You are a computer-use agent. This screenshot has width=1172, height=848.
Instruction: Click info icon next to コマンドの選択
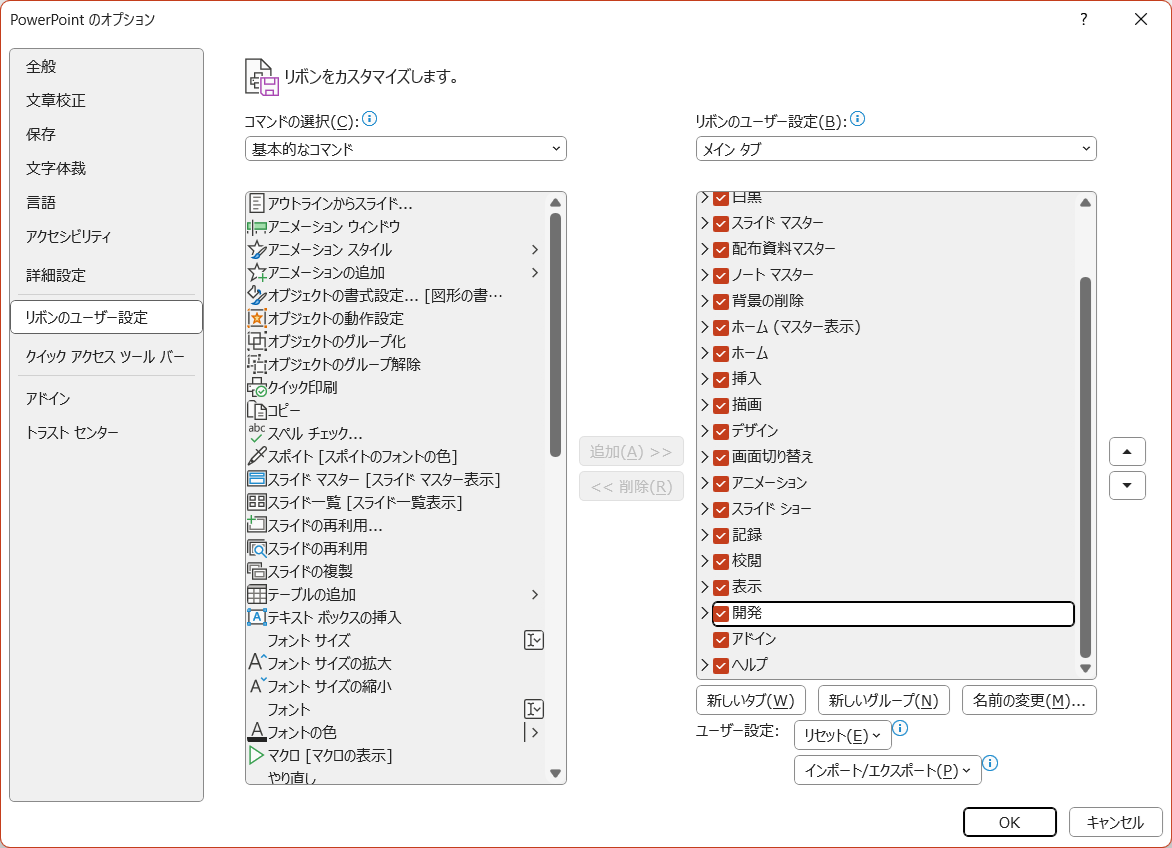point(369,119)
